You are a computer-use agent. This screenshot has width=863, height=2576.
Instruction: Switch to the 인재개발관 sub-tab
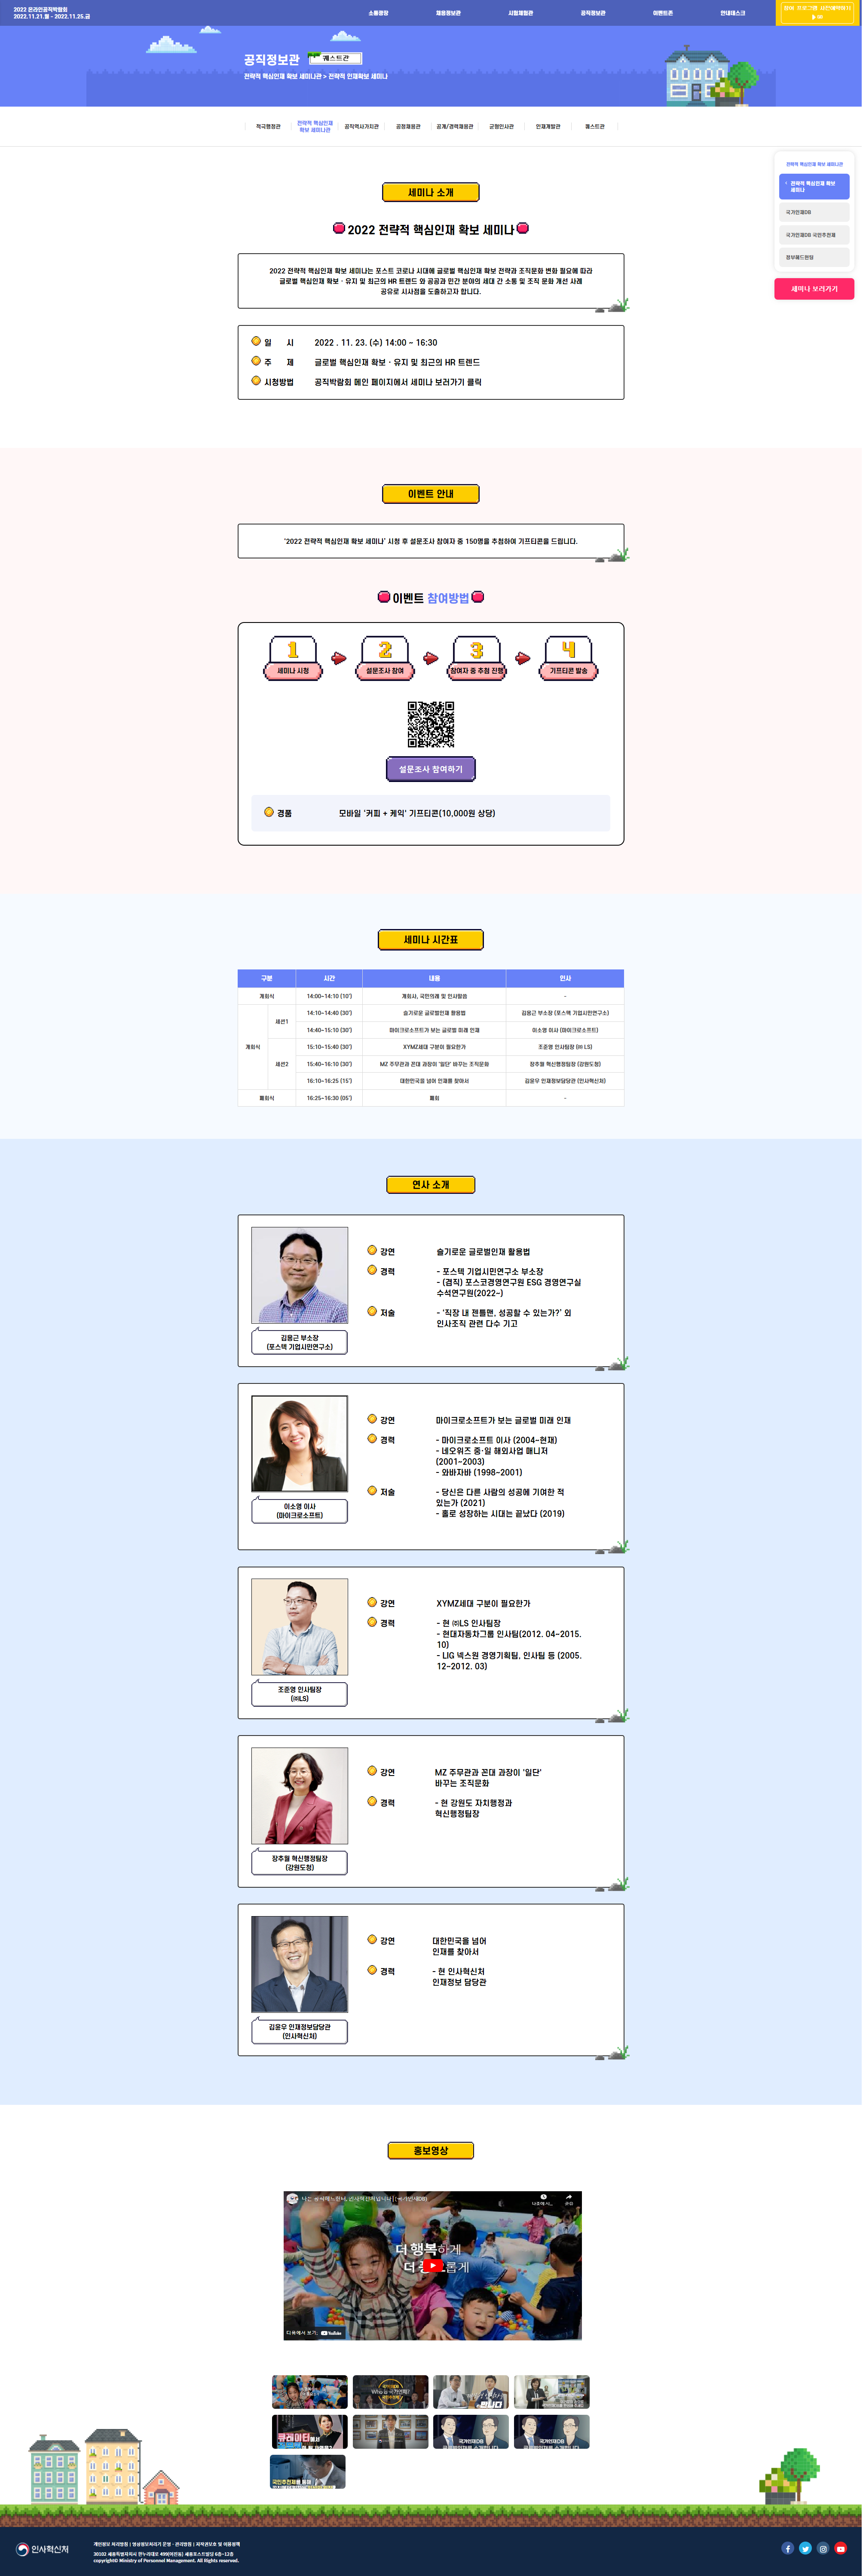pos(548,127)
